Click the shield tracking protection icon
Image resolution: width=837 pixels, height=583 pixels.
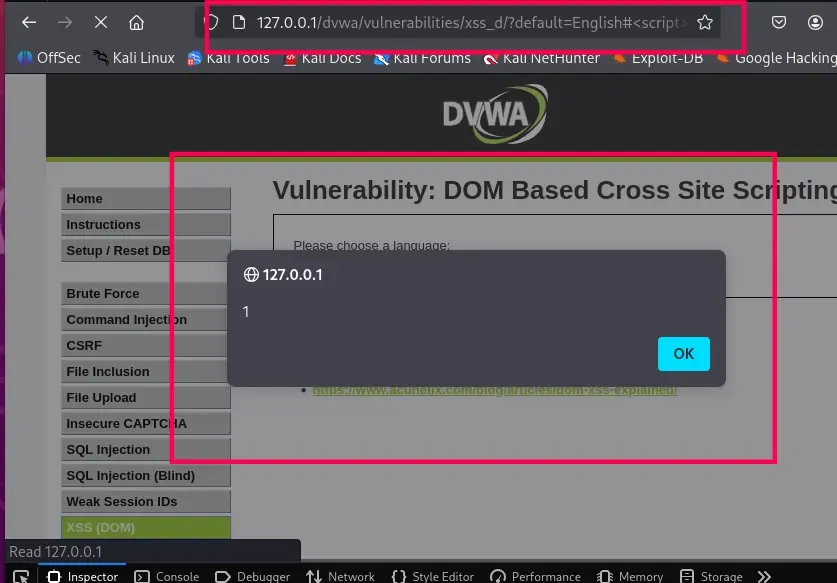click(211, 22)
